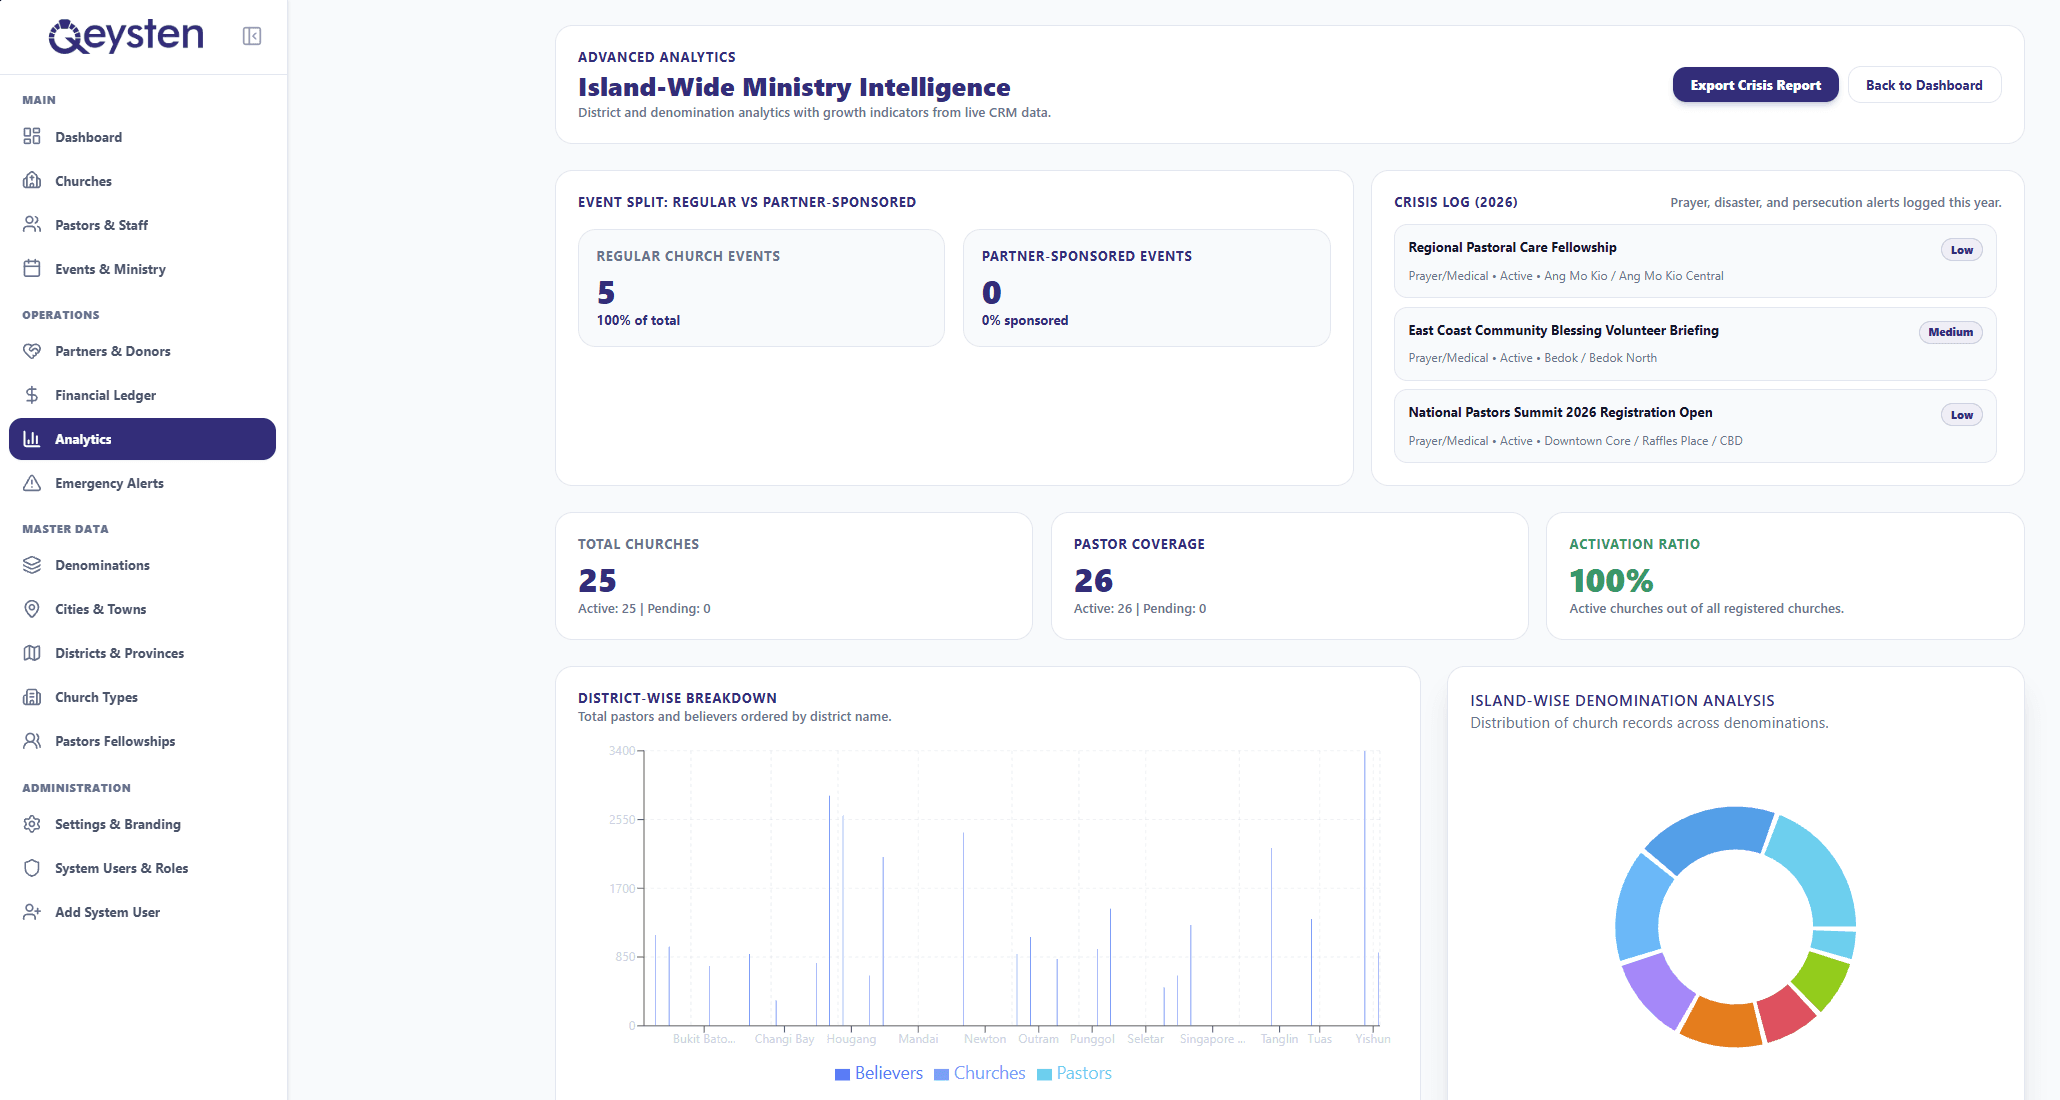Open Emergency Alerts warning triangle icon
Viewport: 2060px width, 1100px height.
(32, 482)
